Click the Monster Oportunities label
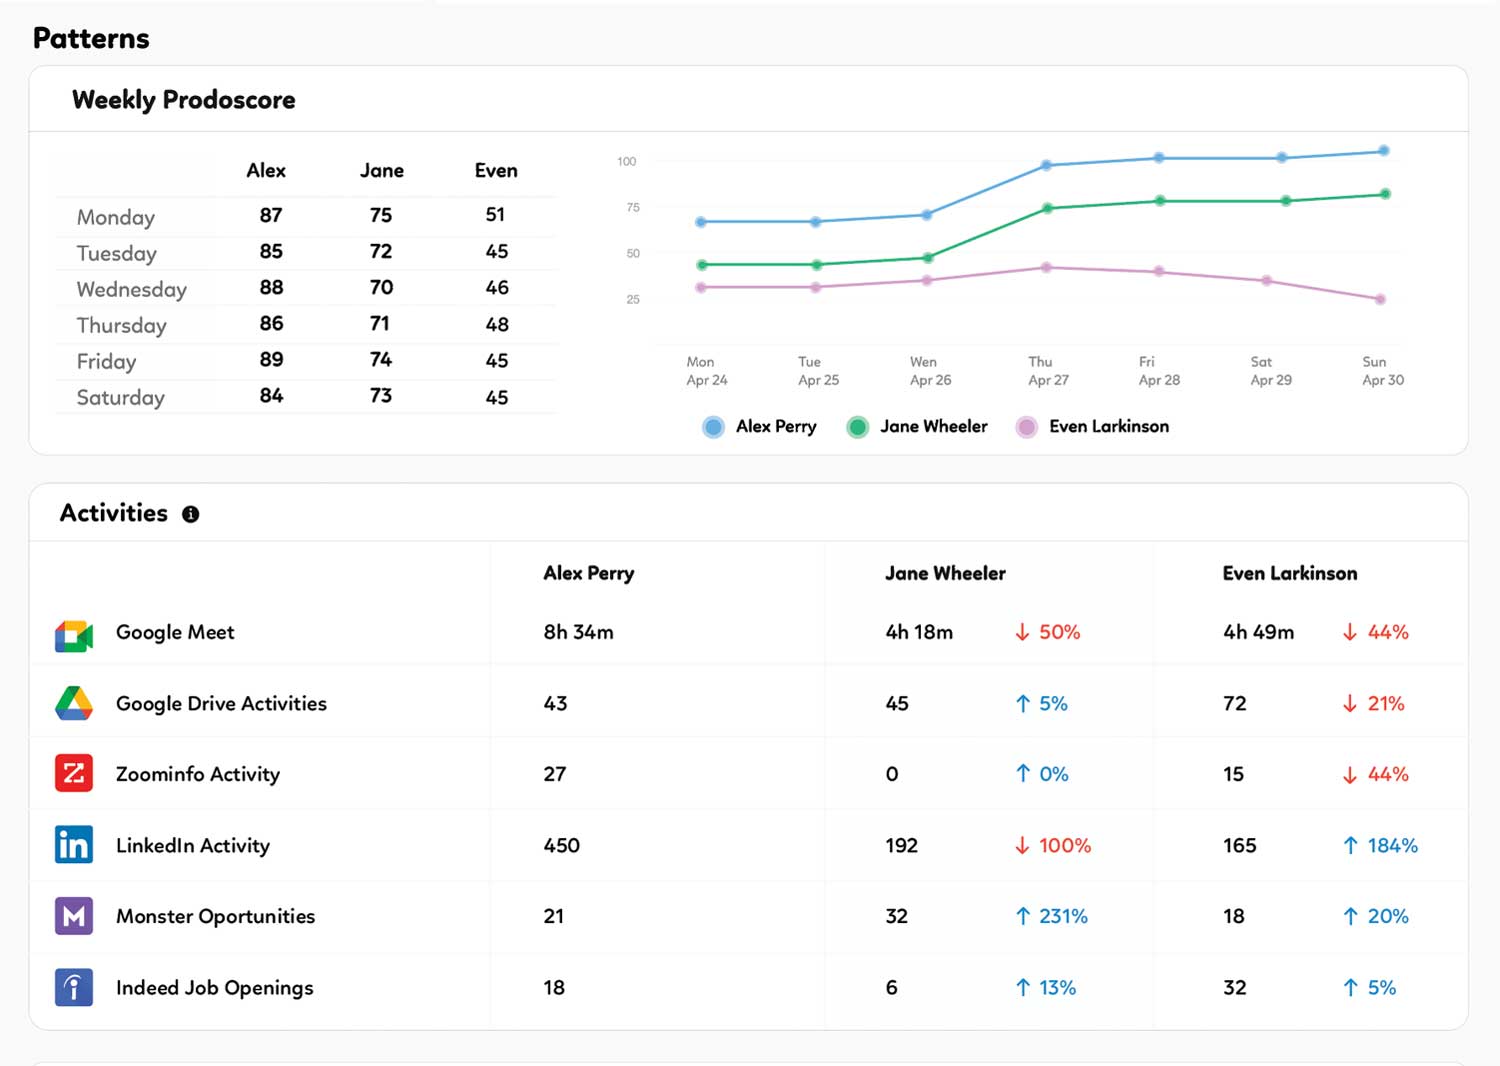 click(x=215, y=917)
